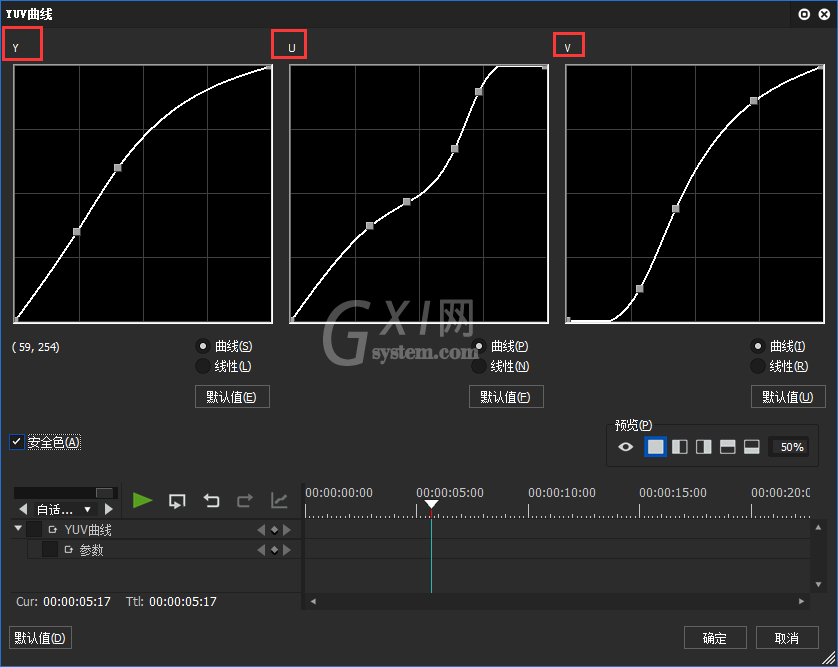Enable keyframe checkbox for 参数 row
Viewport: 838px width, 667px height.
click(50, 549)
